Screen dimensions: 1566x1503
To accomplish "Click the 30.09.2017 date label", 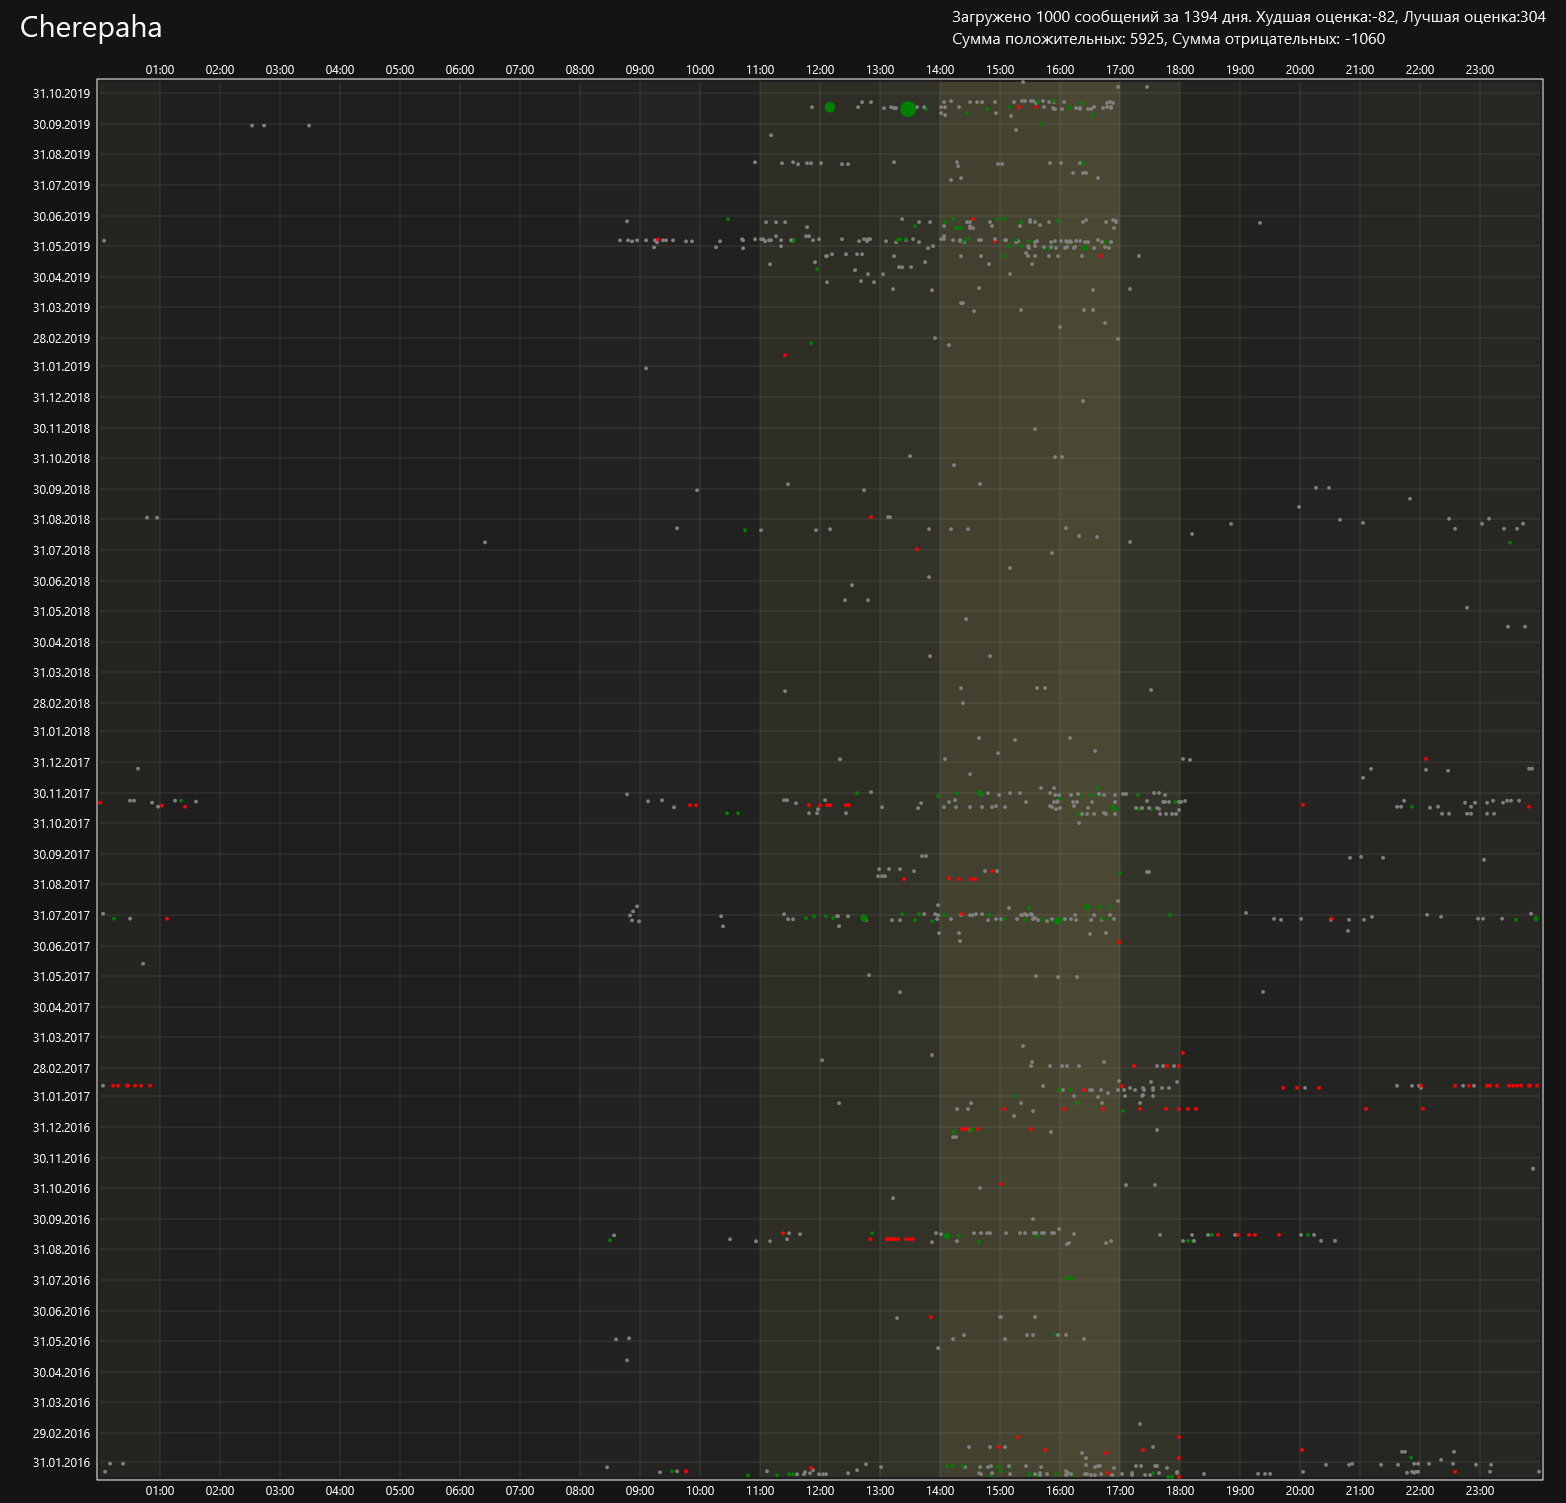I will (61, 855).
